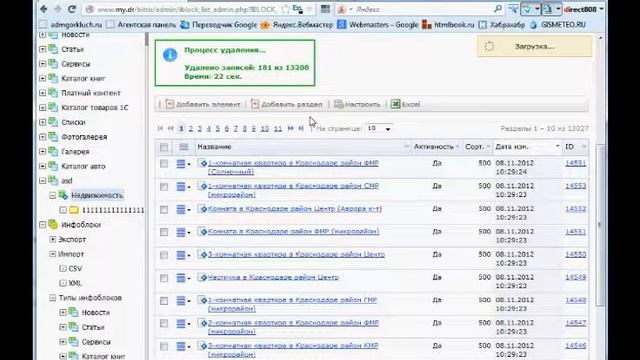Click the yellow folder icon 111111111111111
Image resolution: width=640 pixels, height=360 pixels.
[74, 210]
